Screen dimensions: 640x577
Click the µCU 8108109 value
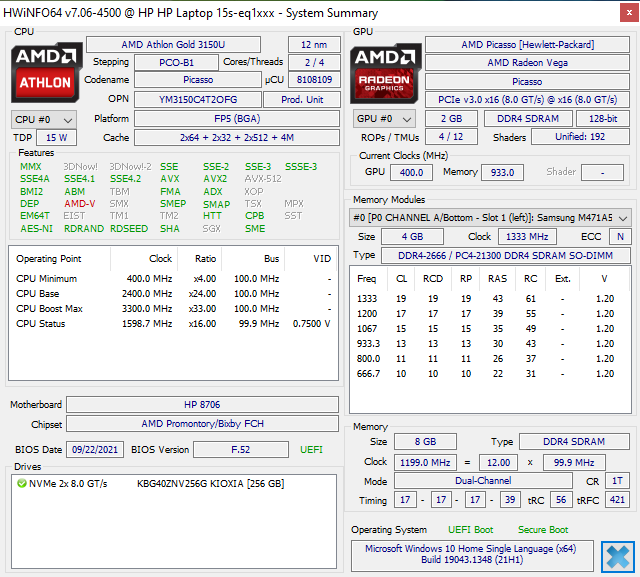314,80
